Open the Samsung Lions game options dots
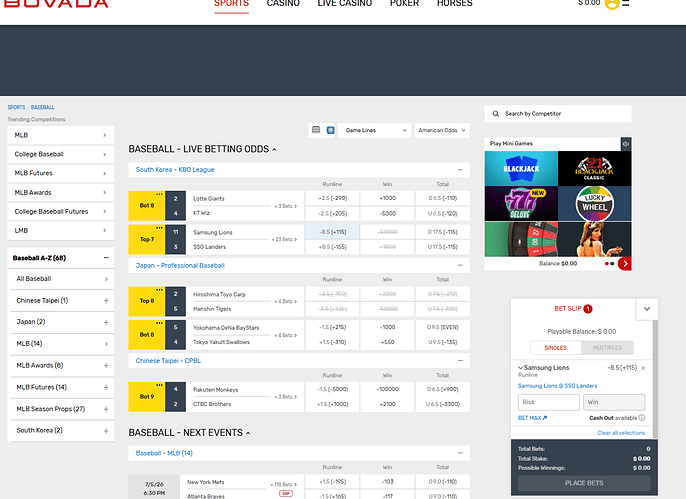 pyautogui.click(x=159, y=228)
